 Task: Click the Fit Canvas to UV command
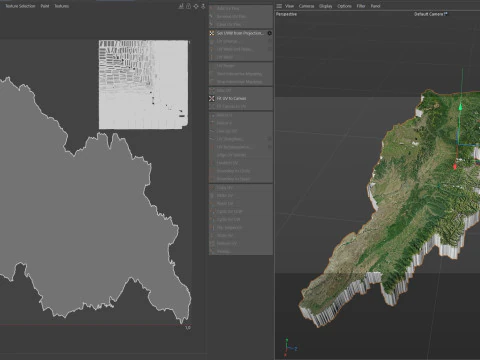click(x=240, y=106)
